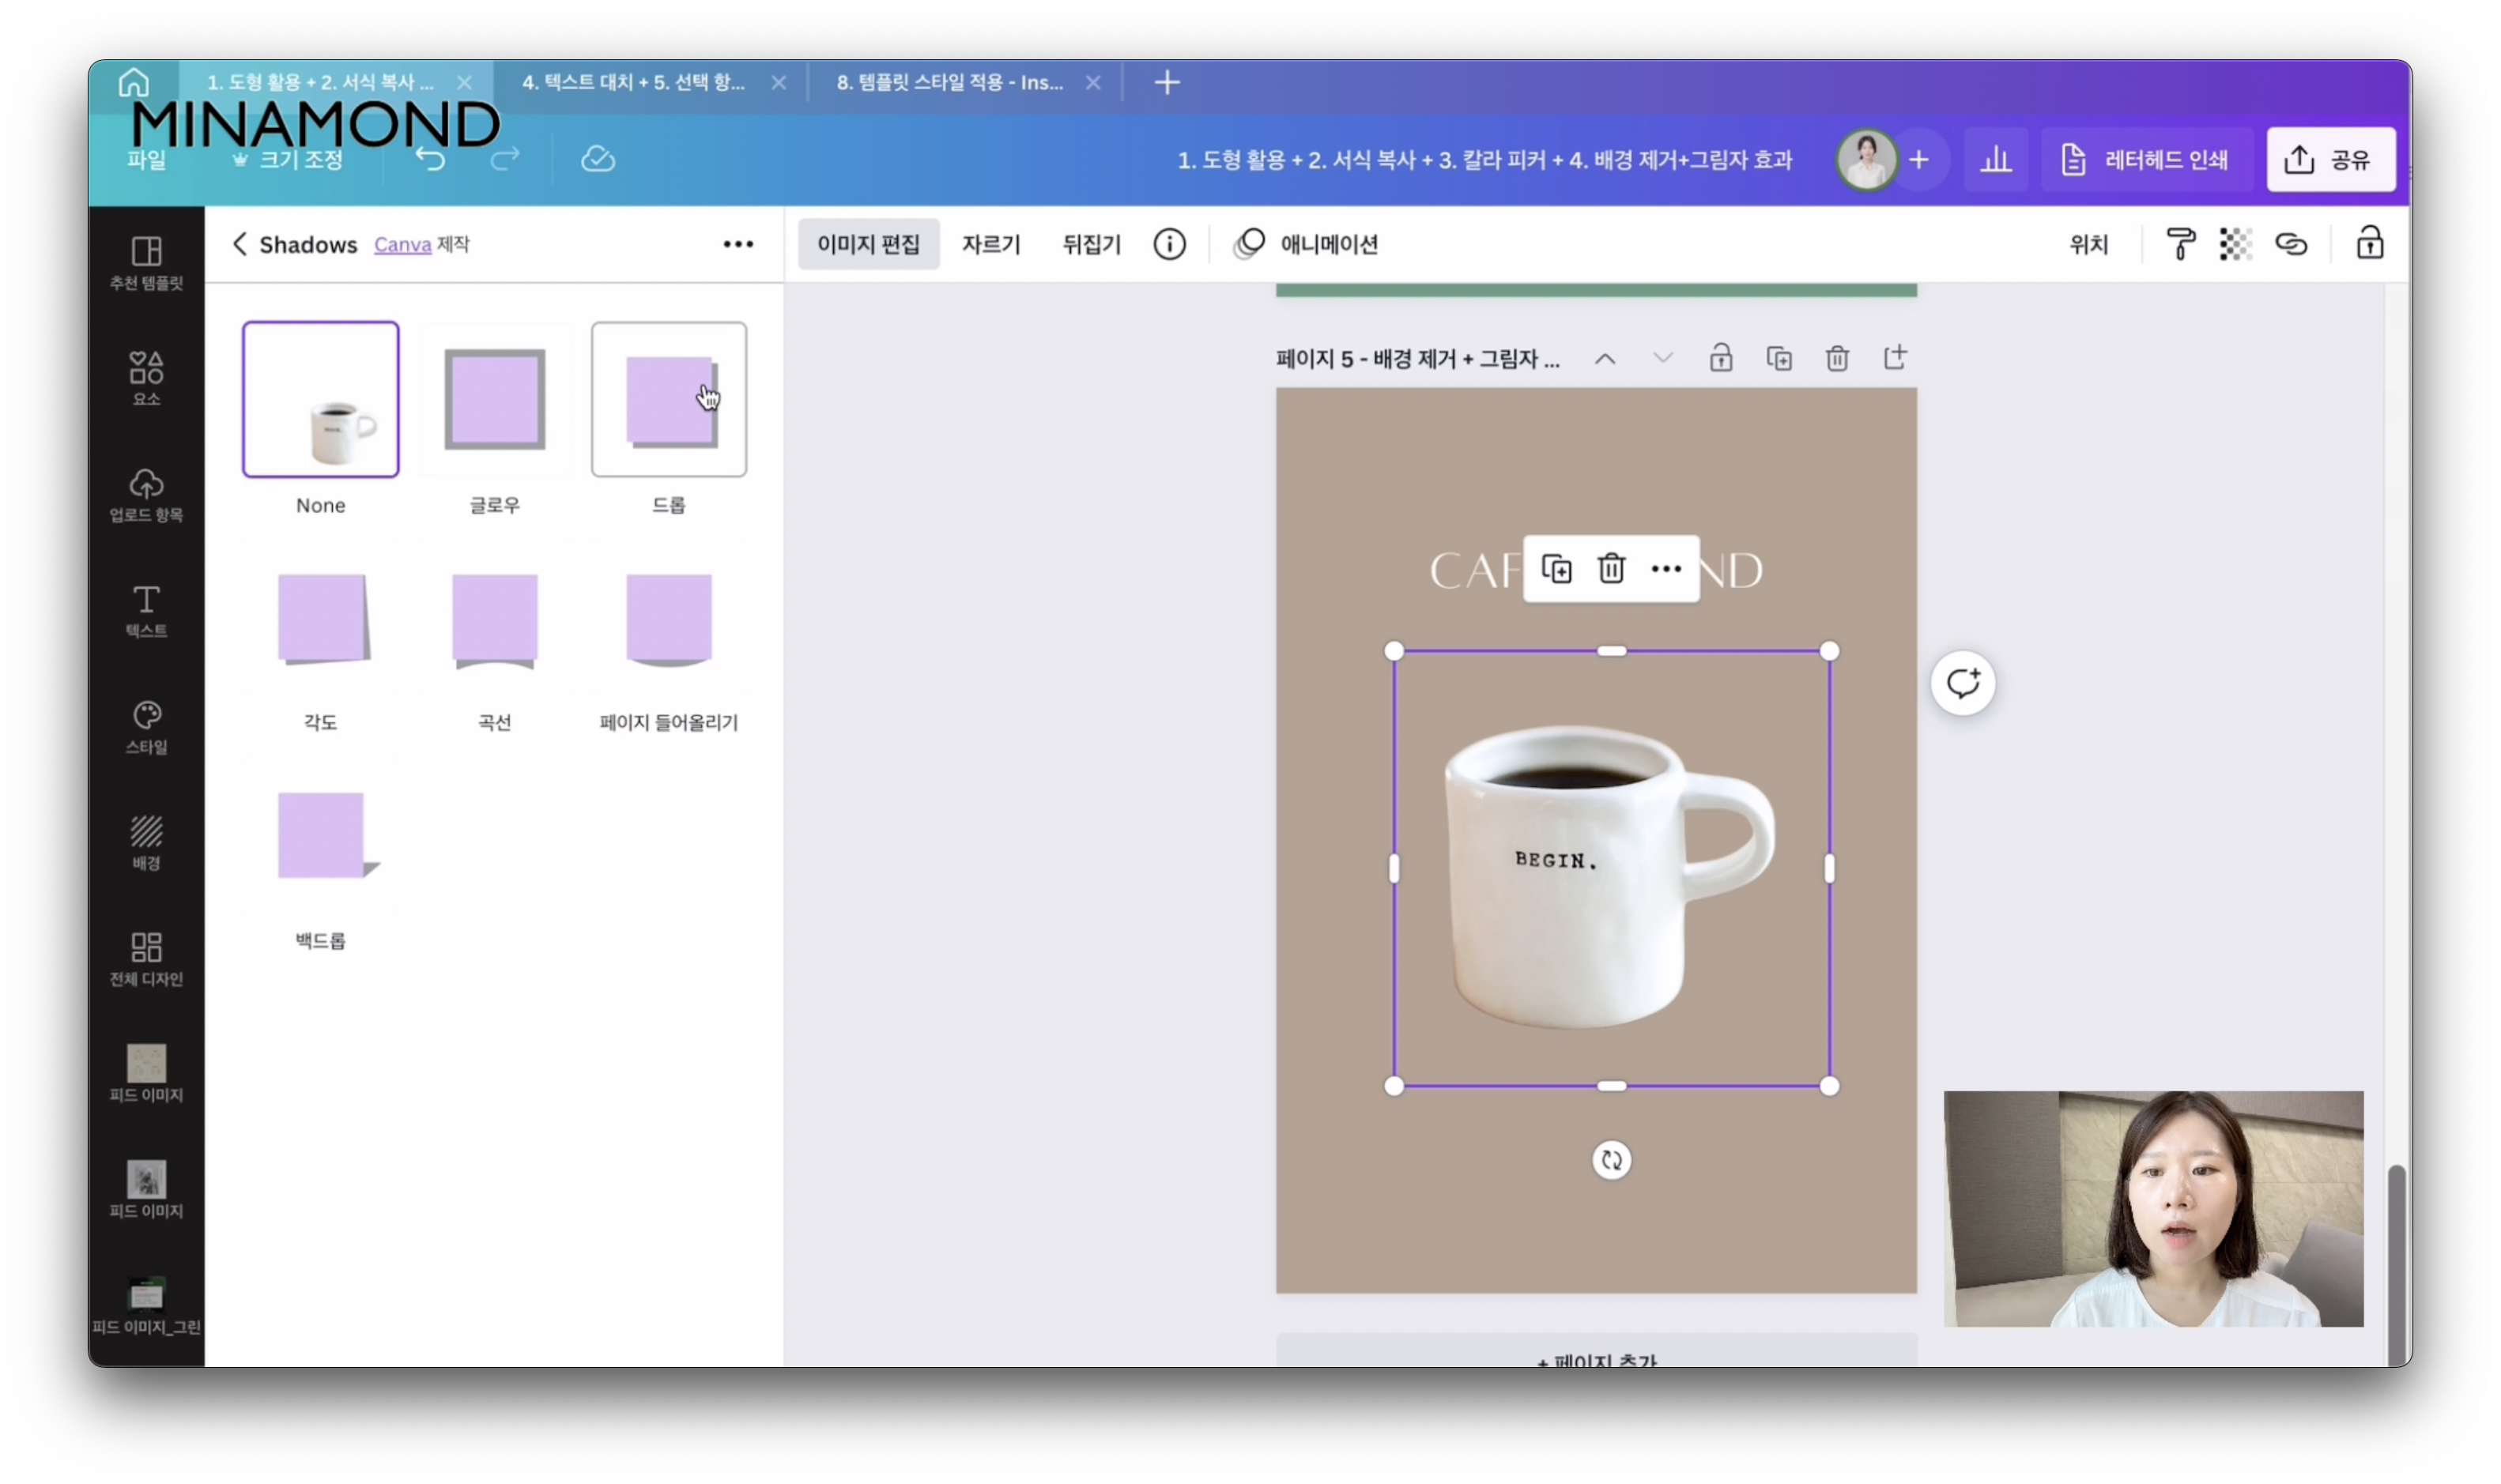
Task: Add a comment with the speech bubble icon
Action: click(x=1962, y=684)
